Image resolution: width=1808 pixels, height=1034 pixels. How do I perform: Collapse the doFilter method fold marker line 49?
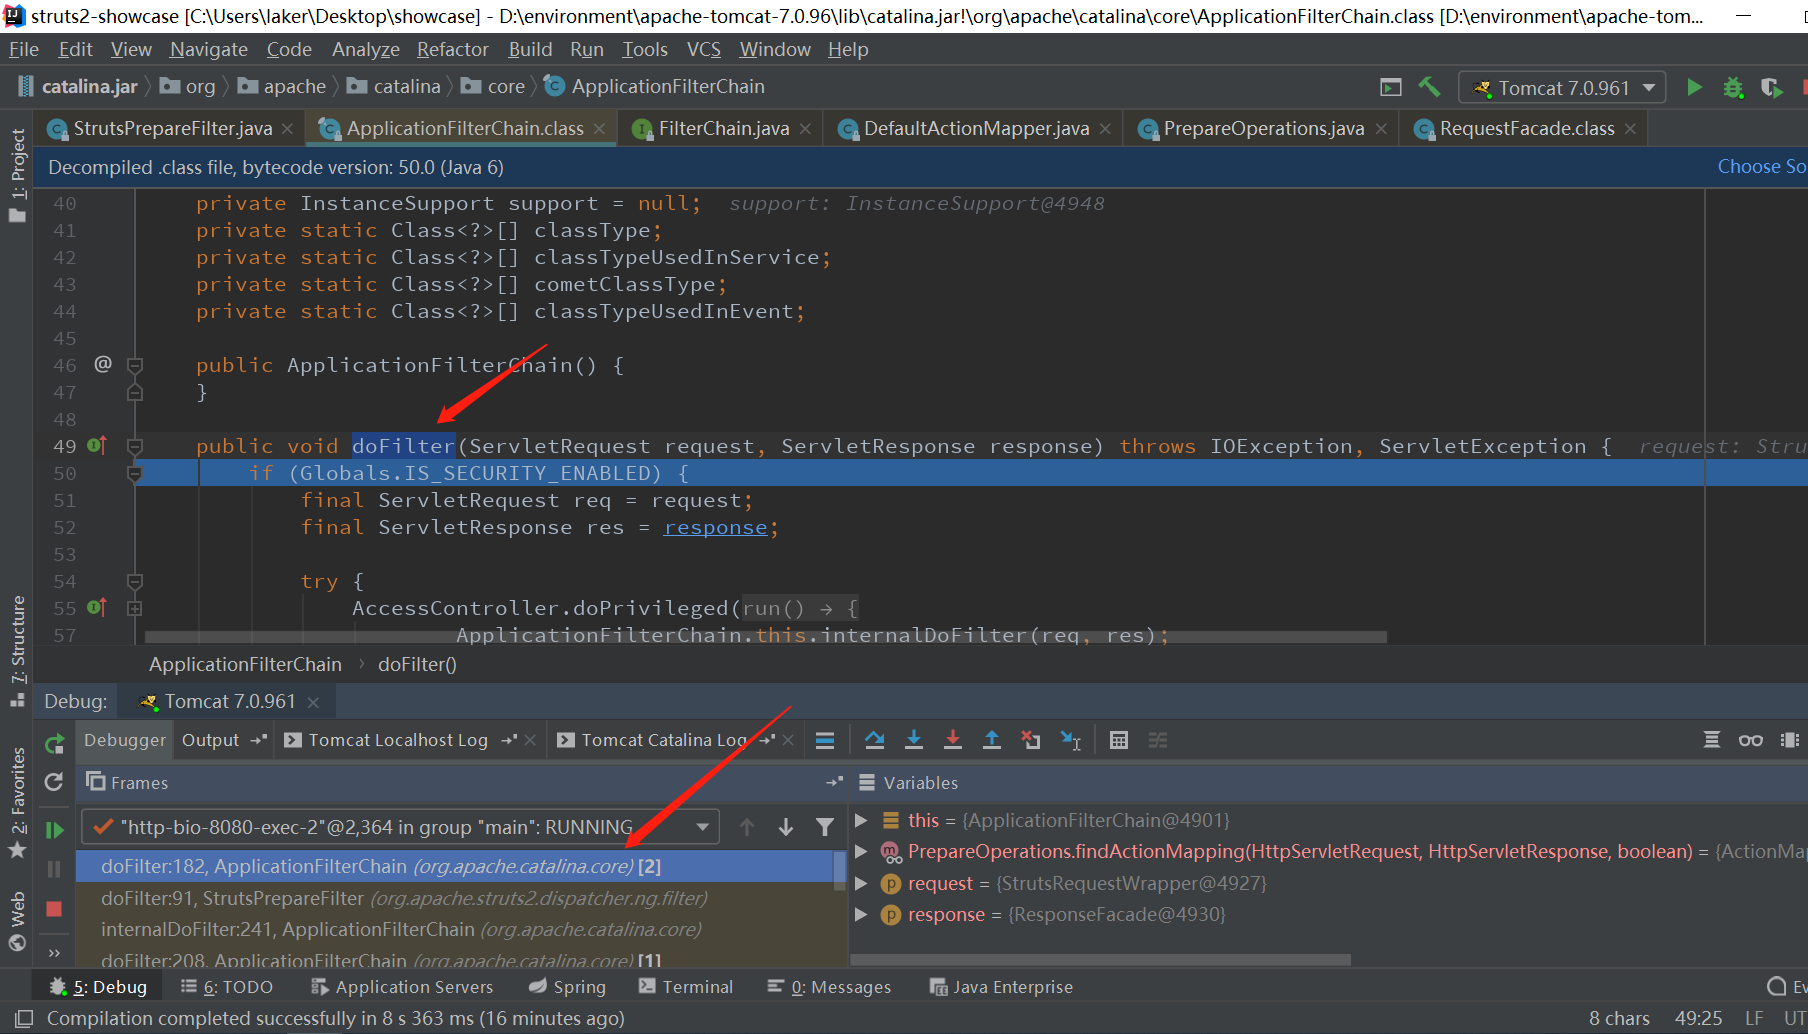point(135,446)
